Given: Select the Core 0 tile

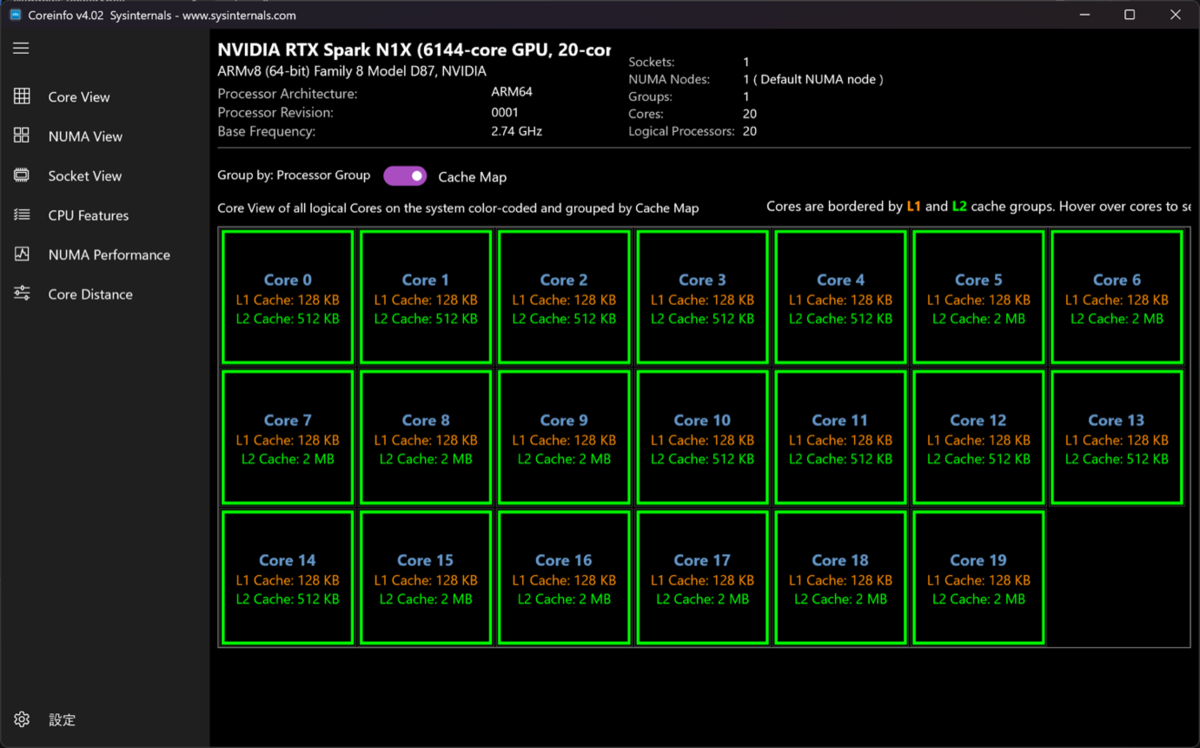Looking at the screenshot, I should coord(288,297).
